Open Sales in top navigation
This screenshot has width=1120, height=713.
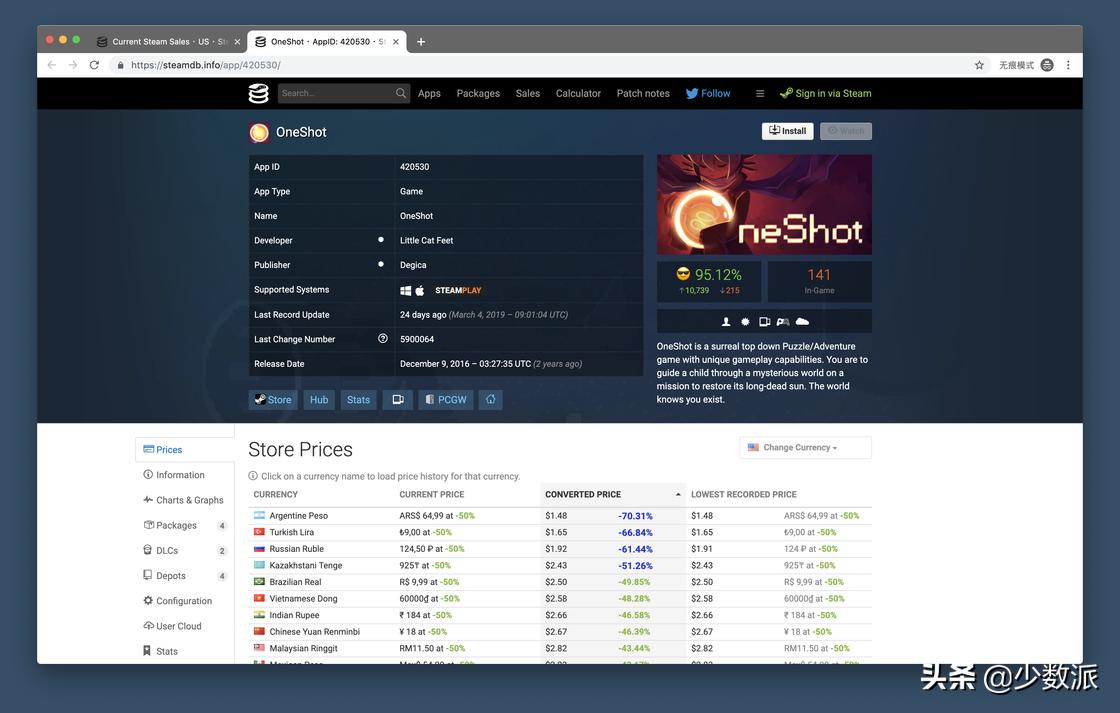528,94
